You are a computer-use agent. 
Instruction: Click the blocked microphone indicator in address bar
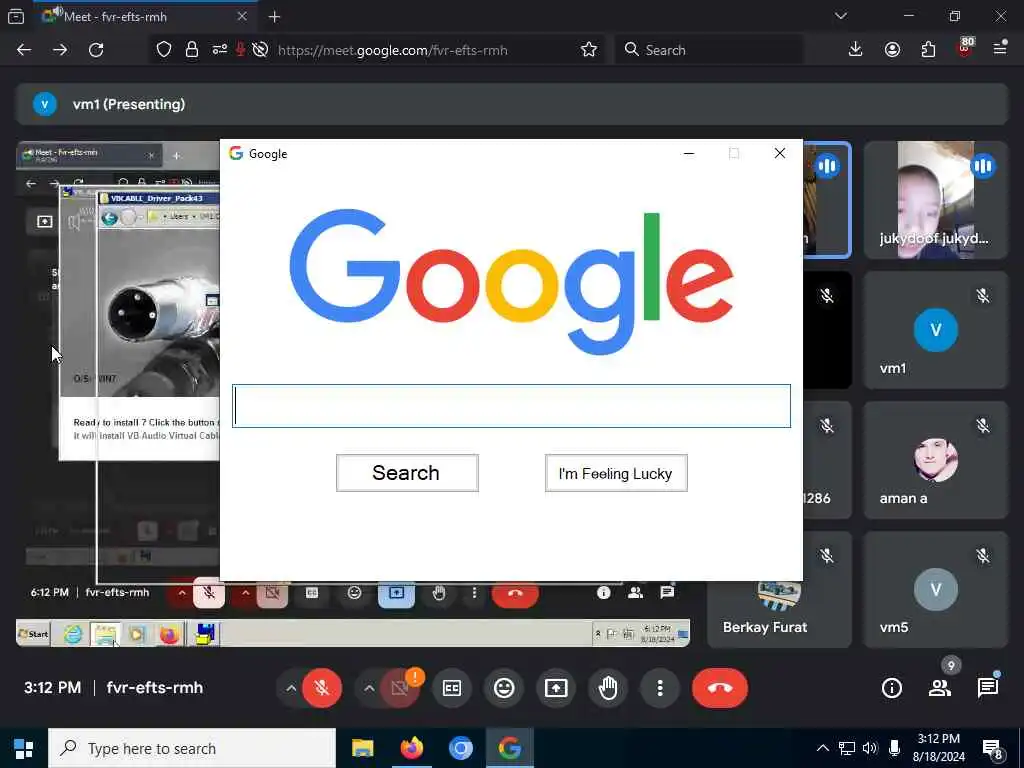240,50
